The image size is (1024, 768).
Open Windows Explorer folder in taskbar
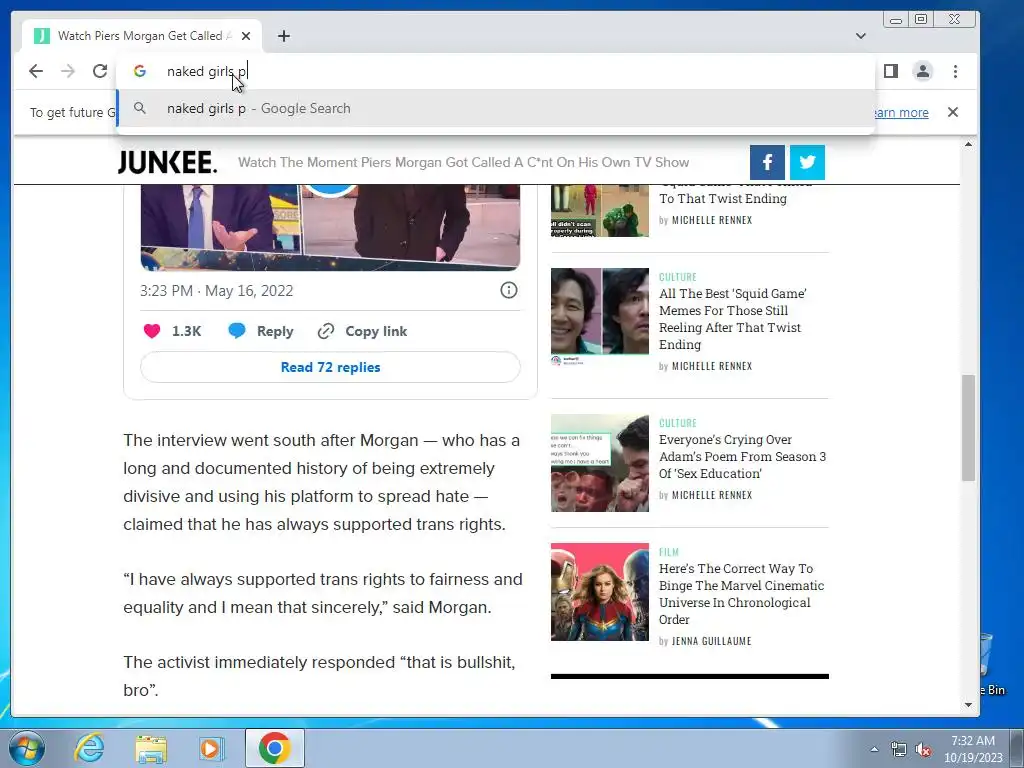pos(151,748)
